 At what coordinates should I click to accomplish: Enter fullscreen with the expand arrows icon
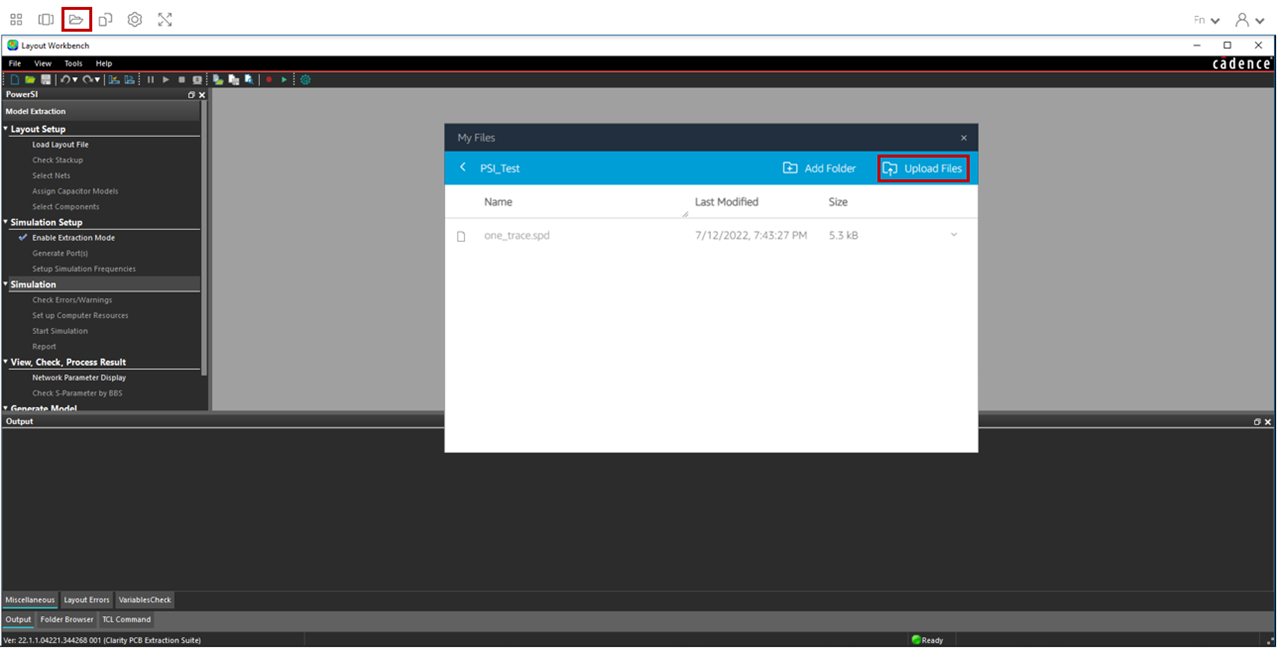coord(165,19)
